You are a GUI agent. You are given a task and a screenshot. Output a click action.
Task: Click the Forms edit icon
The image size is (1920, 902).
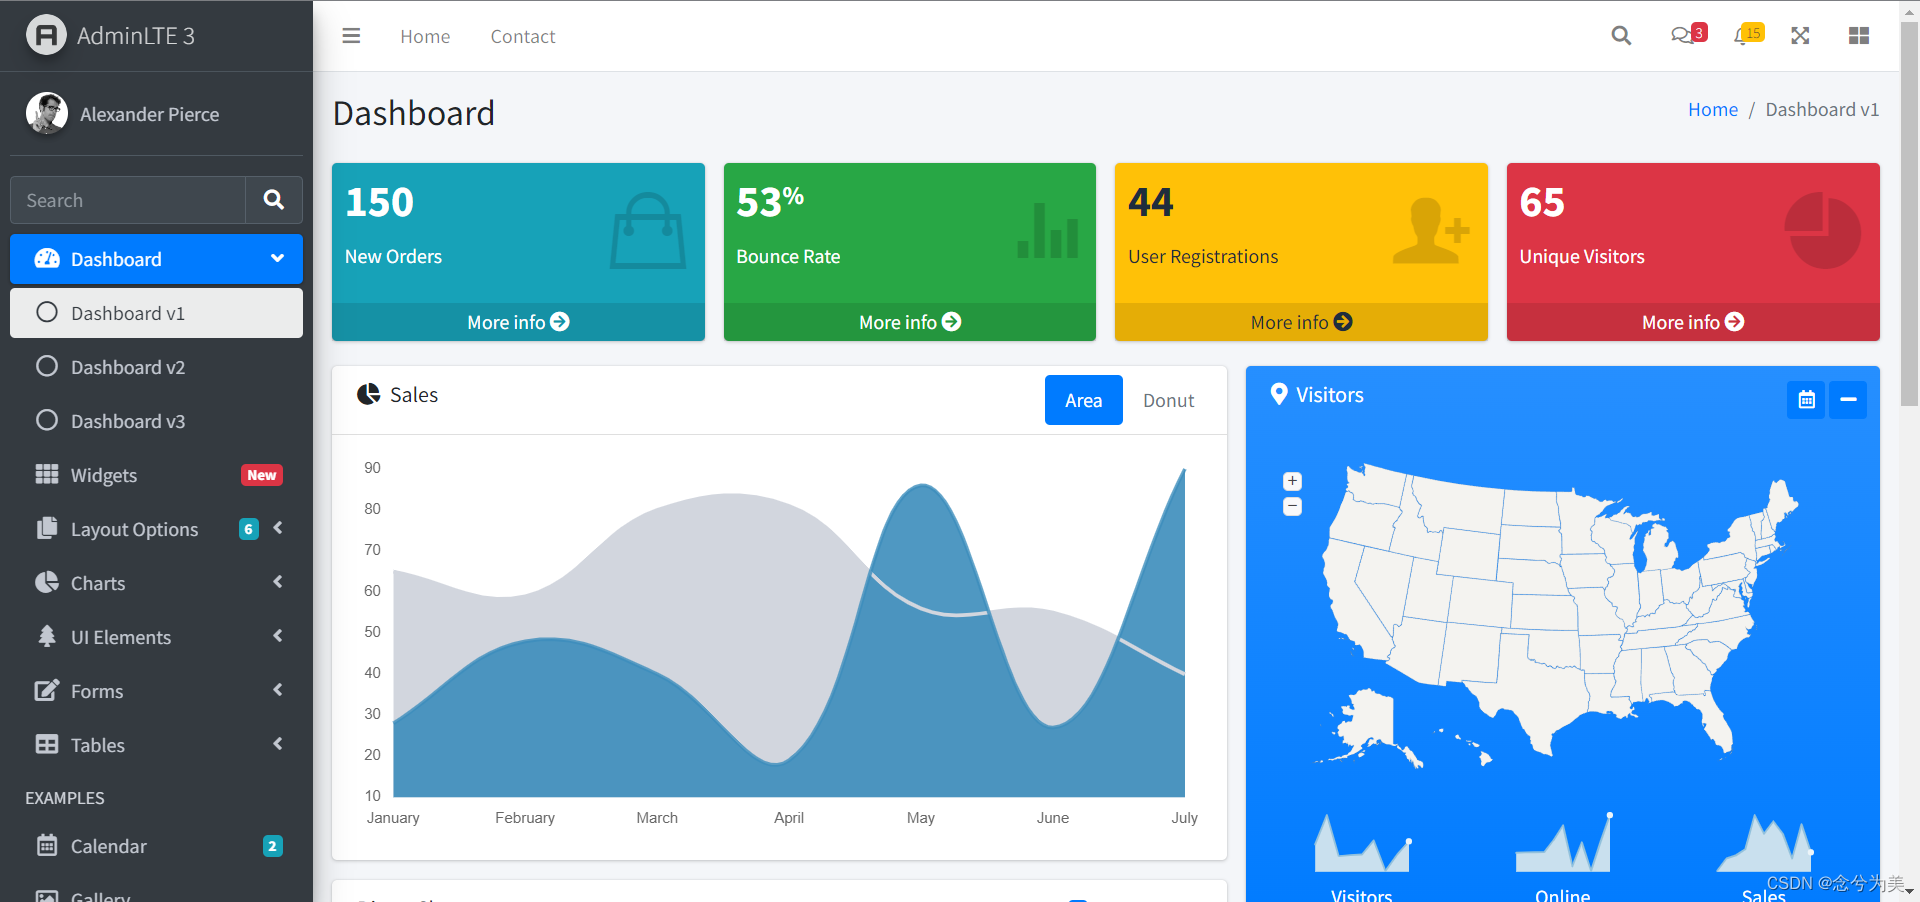47,690
